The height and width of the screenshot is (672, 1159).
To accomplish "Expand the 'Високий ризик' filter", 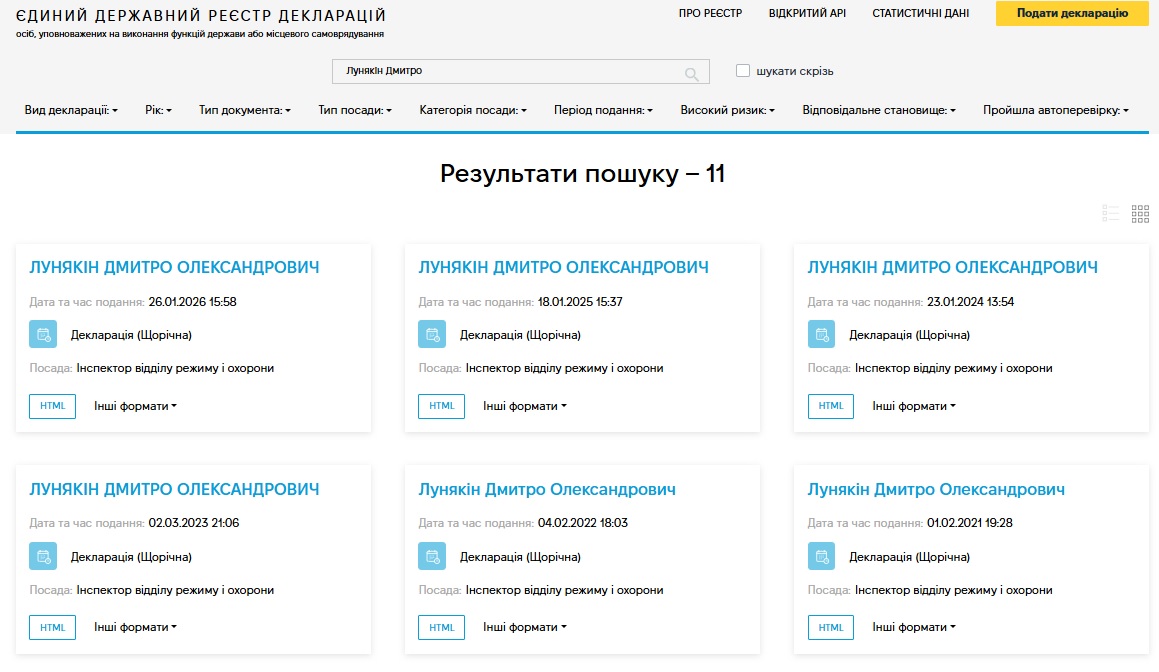I will (727, 110).
